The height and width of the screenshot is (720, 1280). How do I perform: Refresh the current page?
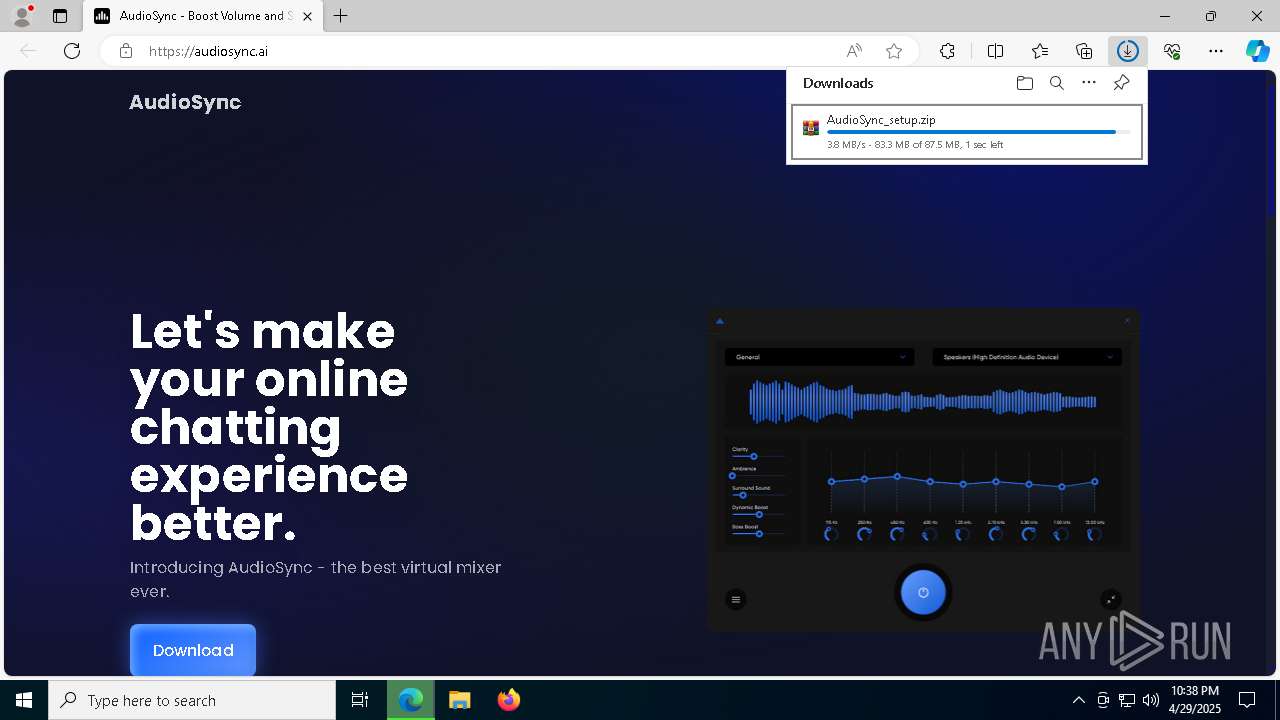(x=72, y=51)
